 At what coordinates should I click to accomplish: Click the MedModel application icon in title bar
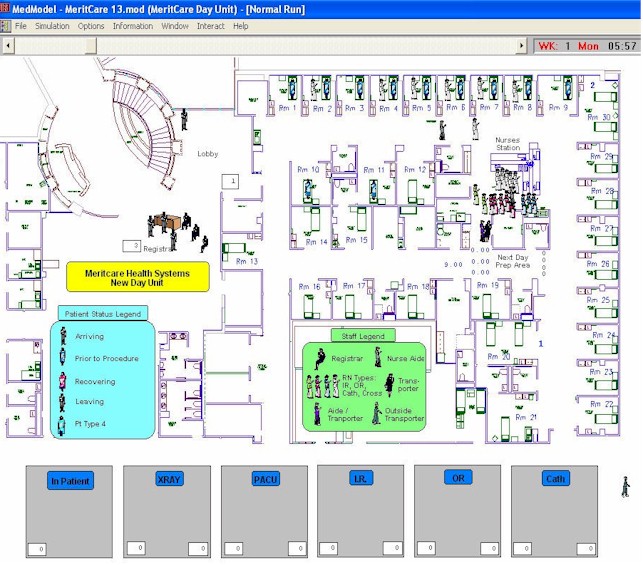coord(6,8)
